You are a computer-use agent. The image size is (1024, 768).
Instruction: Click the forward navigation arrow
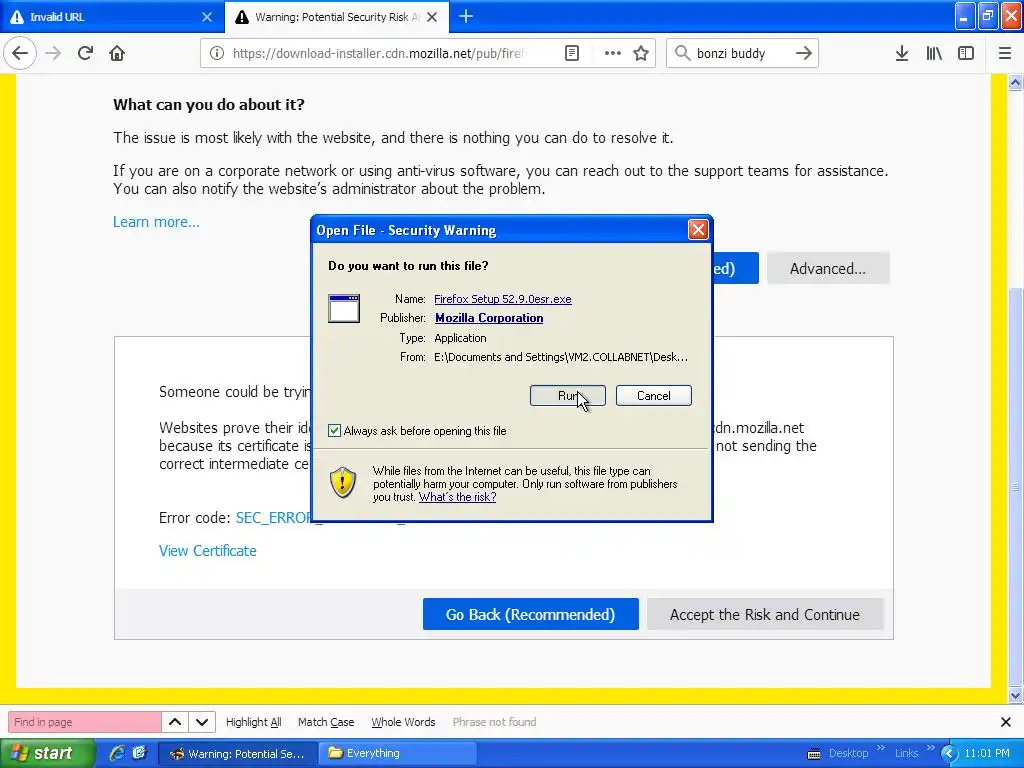[x=53, y=53]
